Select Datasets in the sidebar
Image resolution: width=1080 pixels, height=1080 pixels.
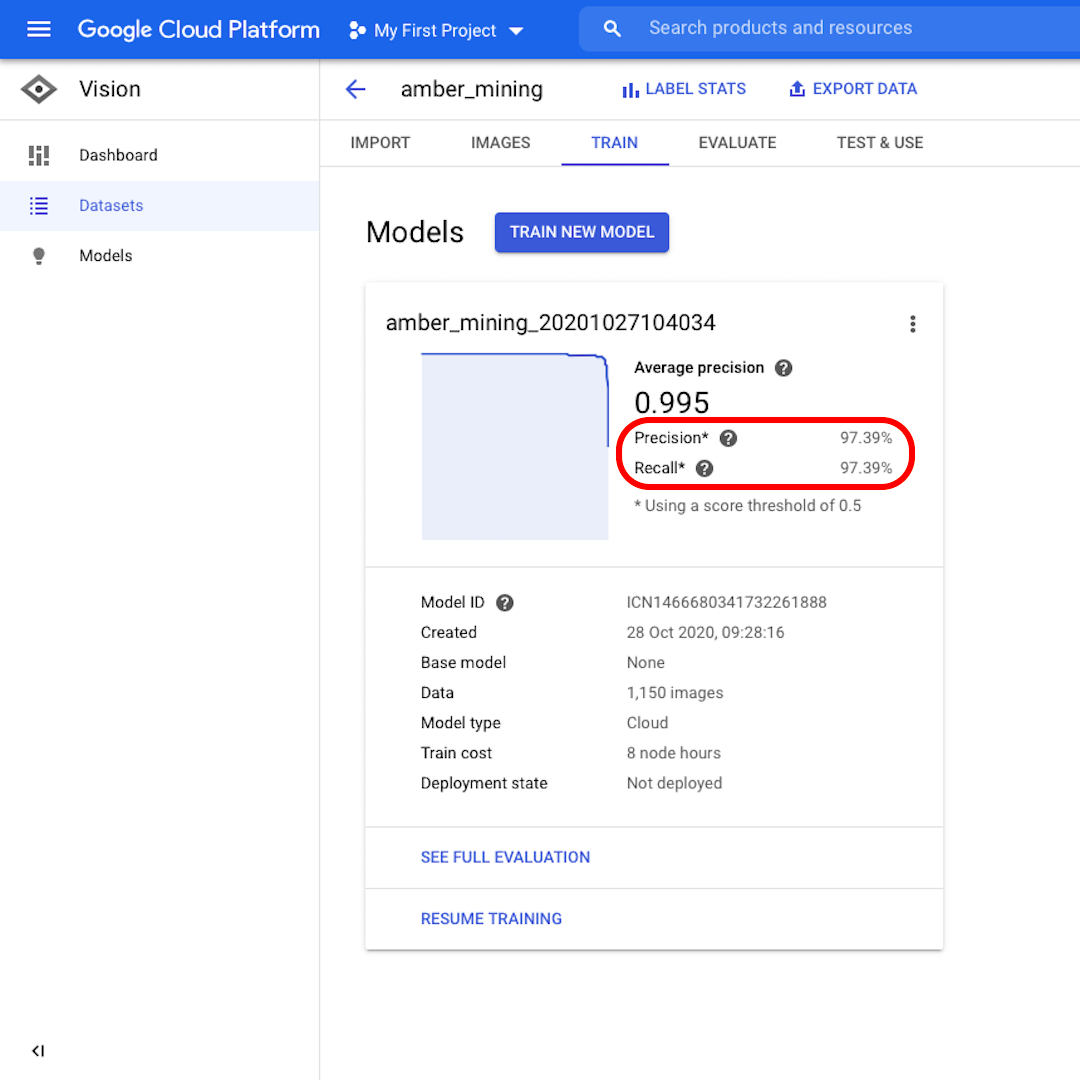(159, 205)
